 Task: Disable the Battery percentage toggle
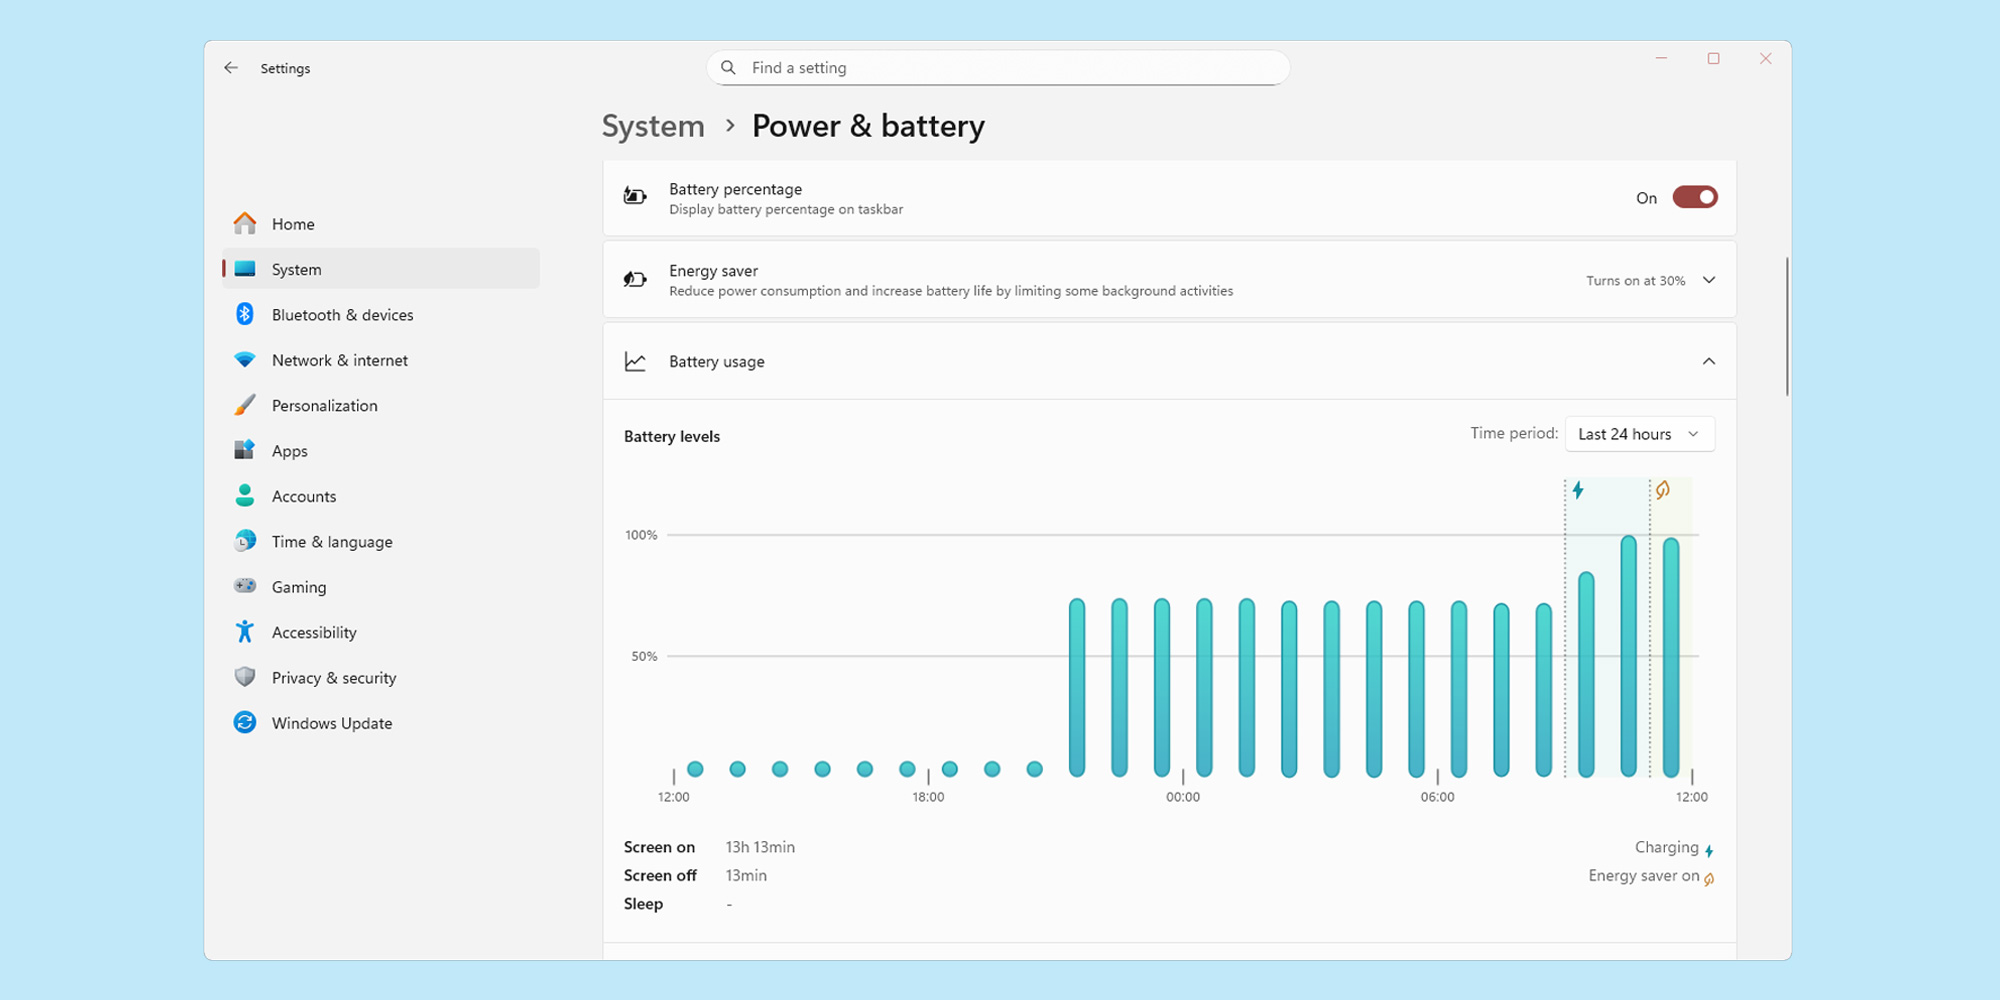pyautogui.click(x=1694, y=197)
